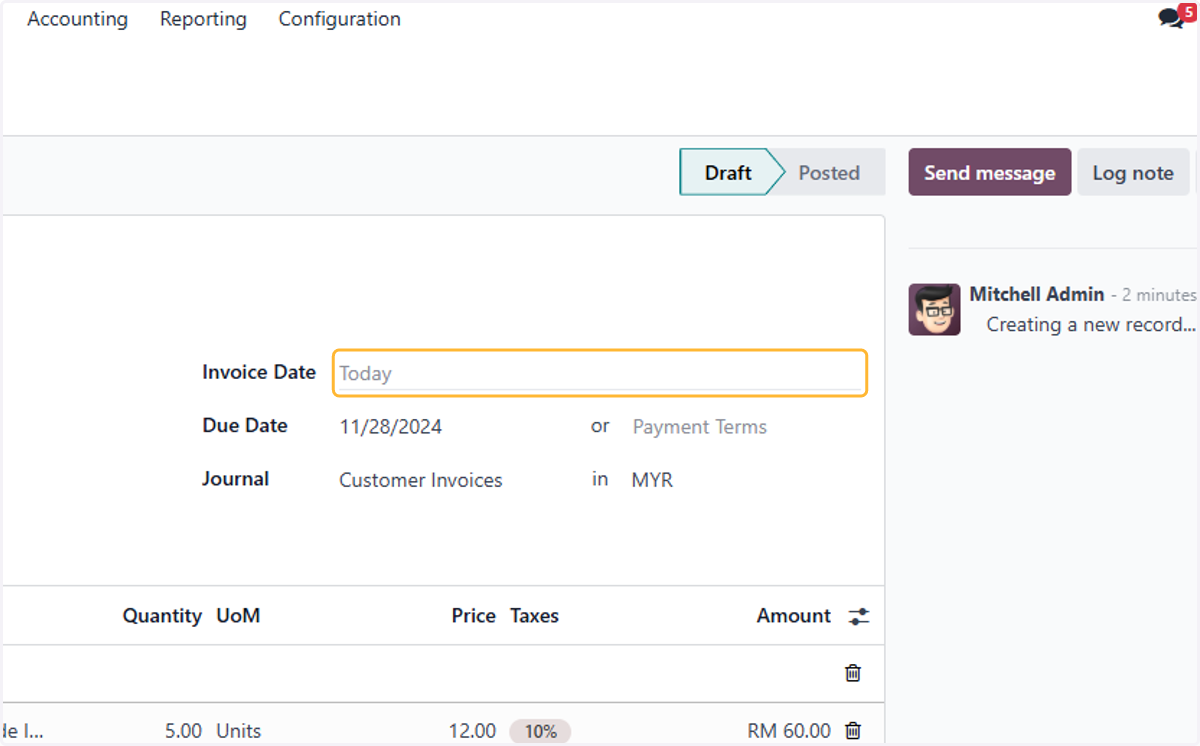
Task: Click the Invoice Date input field
Action: [x=600, y=373]
